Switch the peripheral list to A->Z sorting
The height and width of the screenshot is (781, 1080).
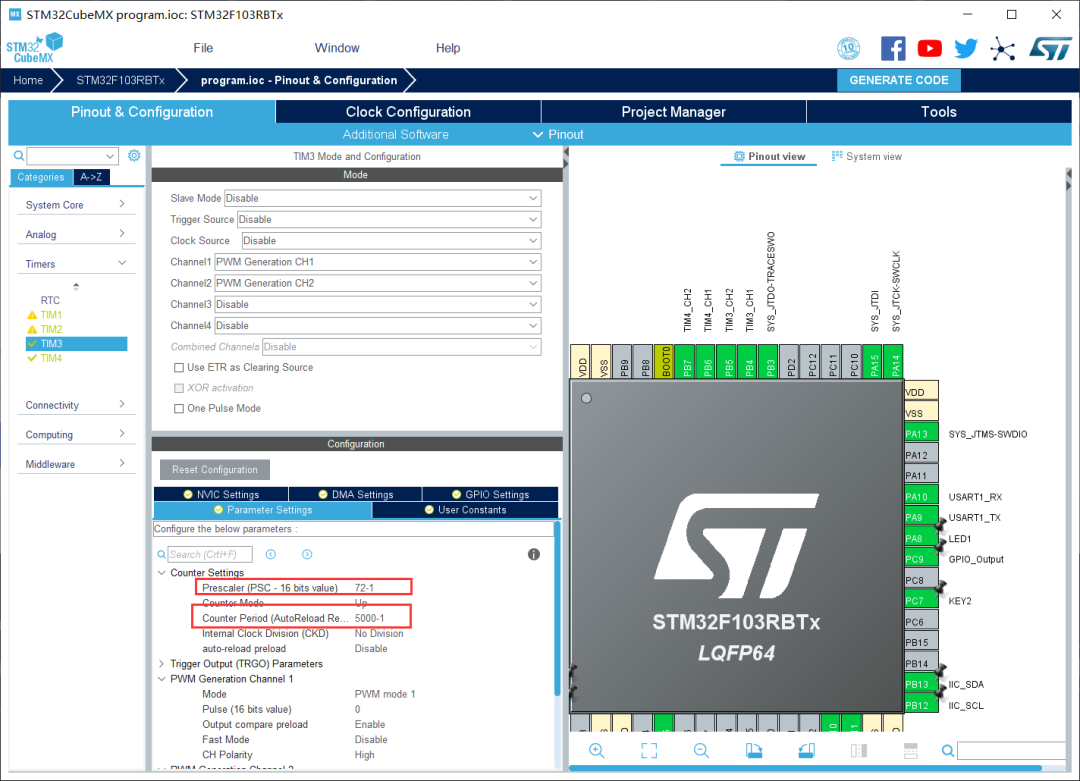[x=91, y=177]
